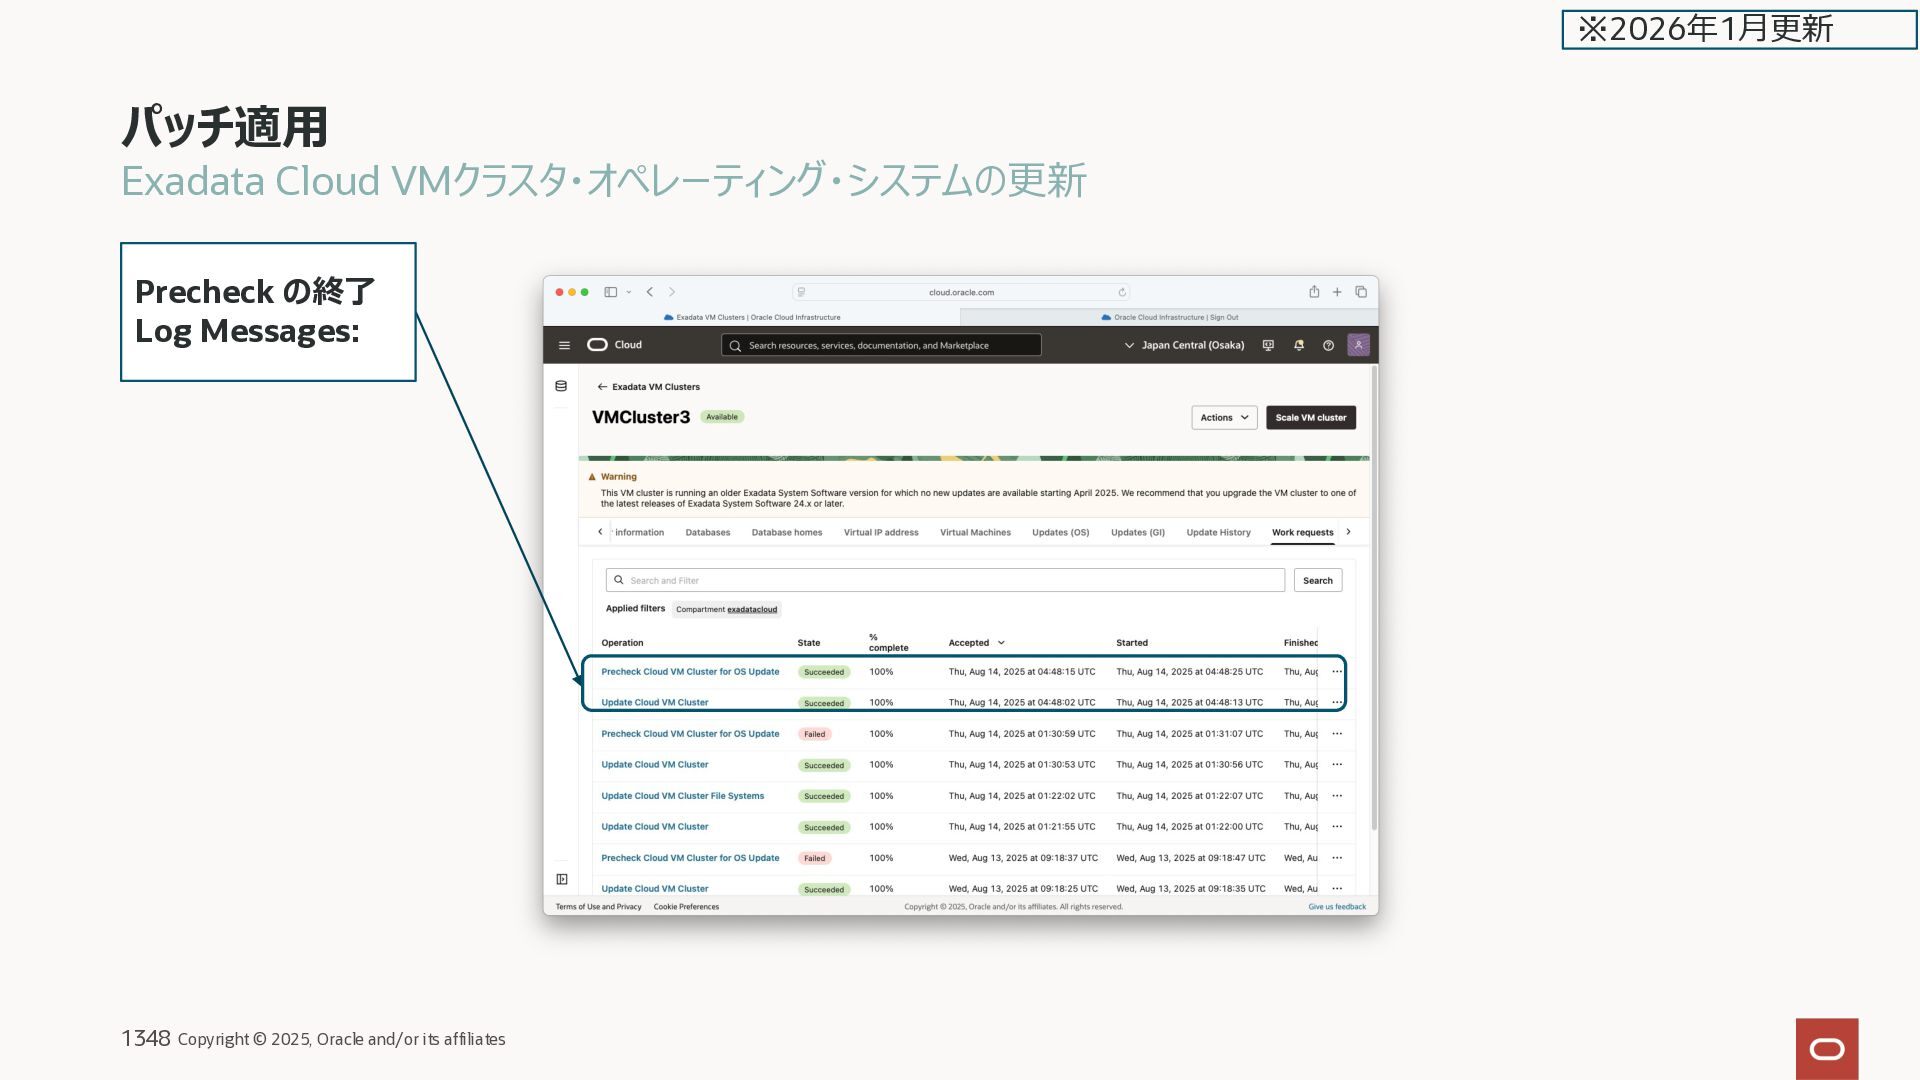Open a new tab with plus icon
The image size is (1920, 1080).
tap(1337, 292)
